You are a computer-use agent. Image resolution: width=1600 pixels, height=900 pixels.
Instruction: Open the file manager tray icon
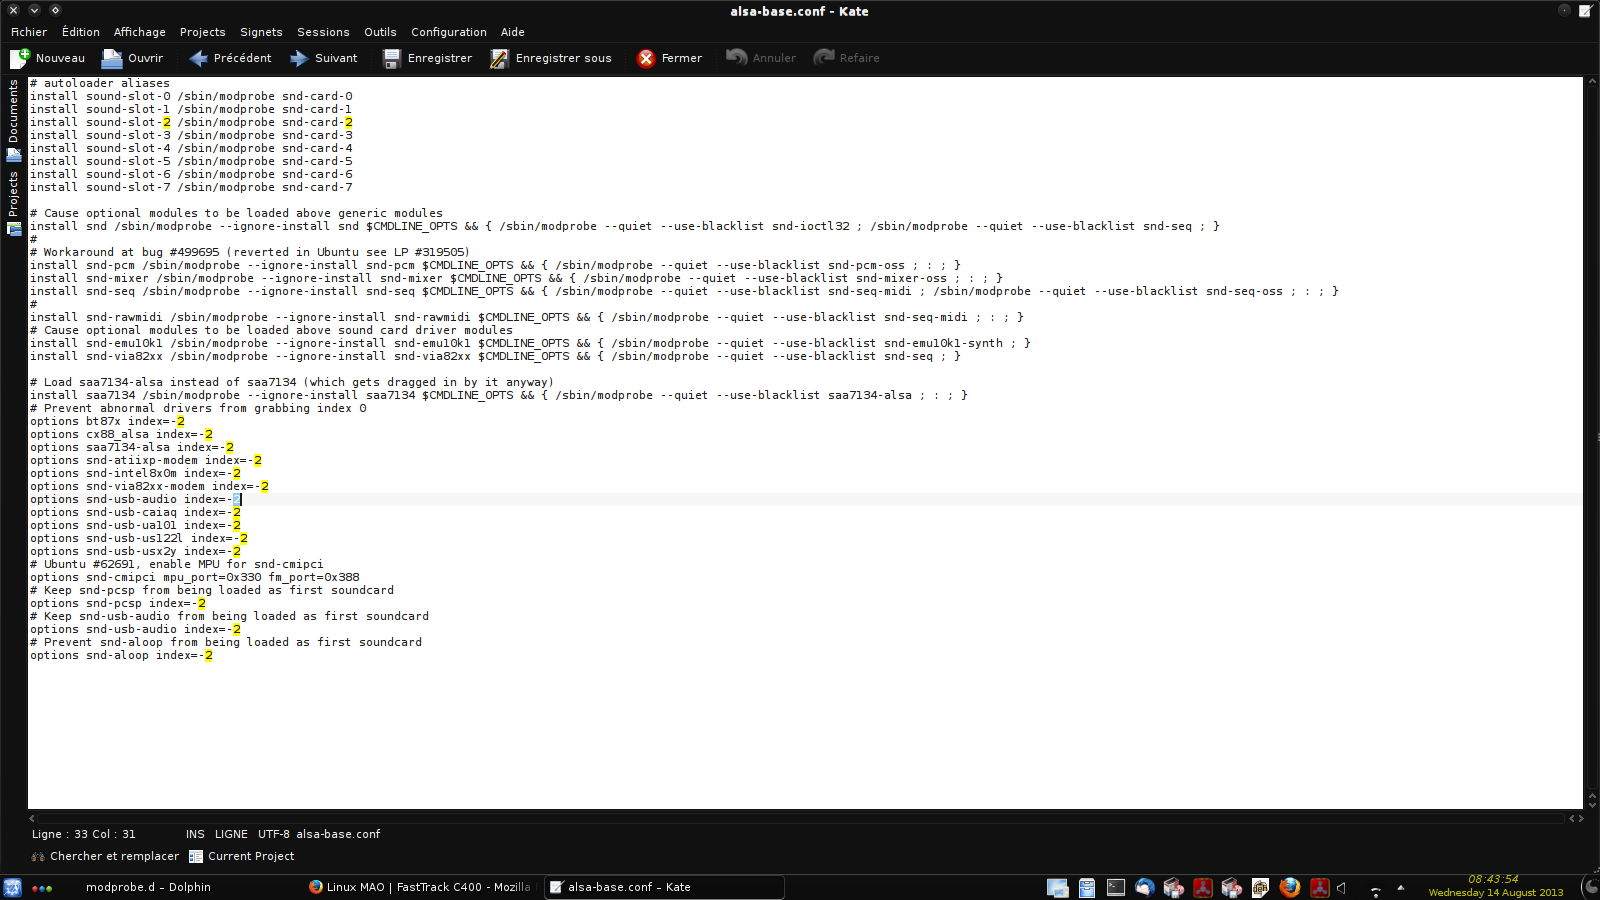pos(1087,887)
